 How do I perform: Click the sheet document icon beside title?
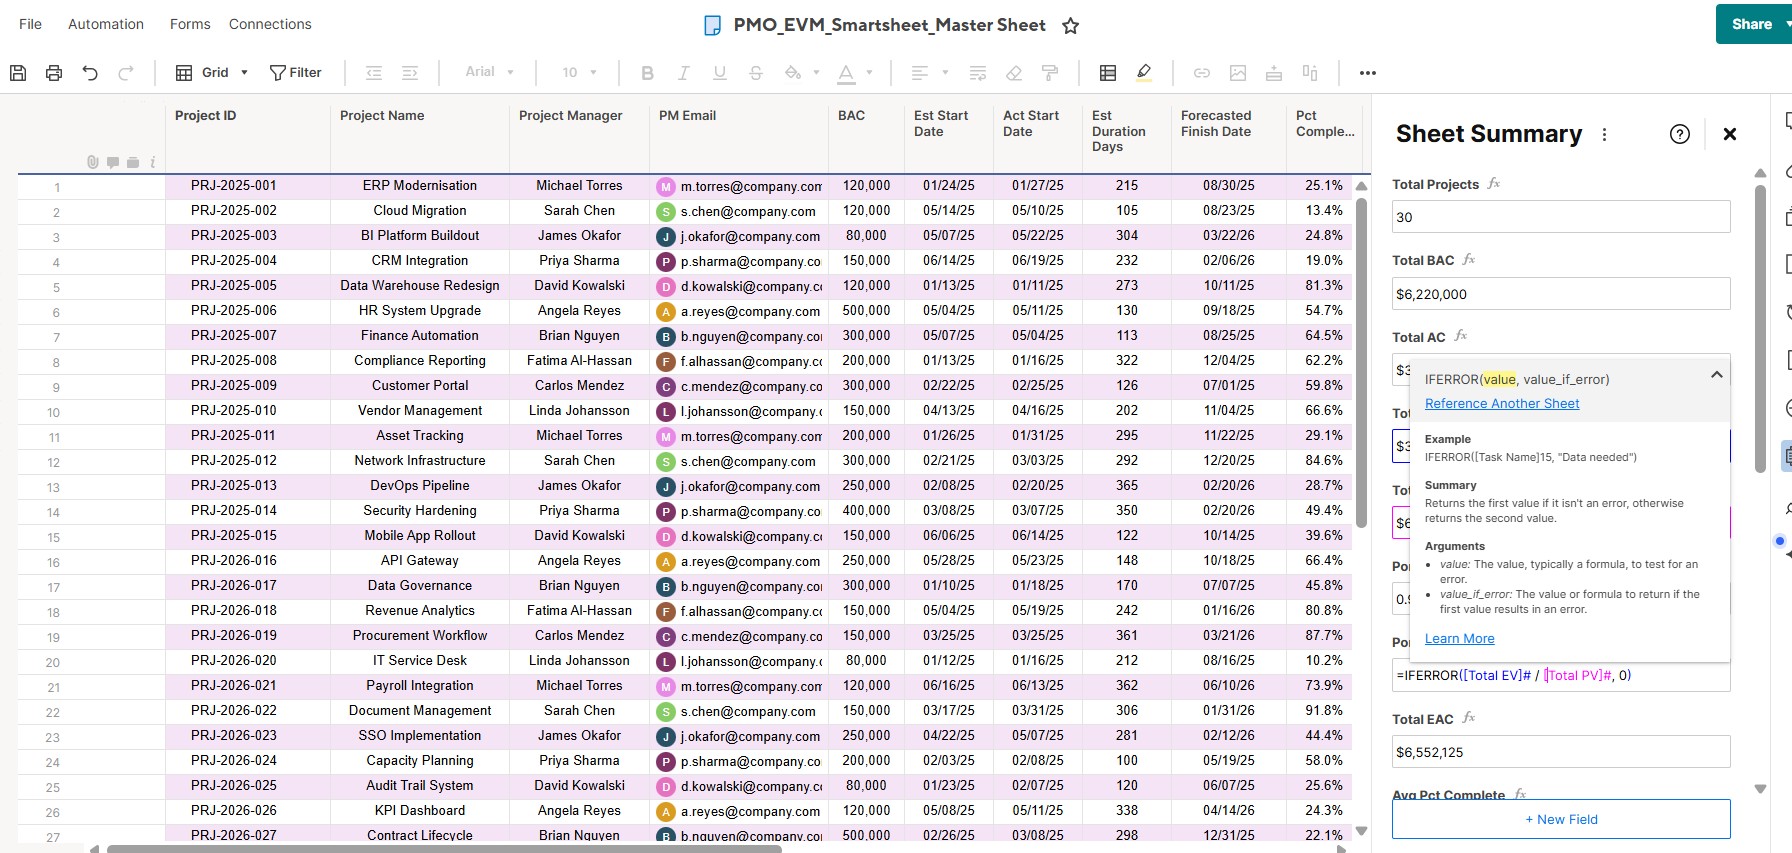point(713,26)
